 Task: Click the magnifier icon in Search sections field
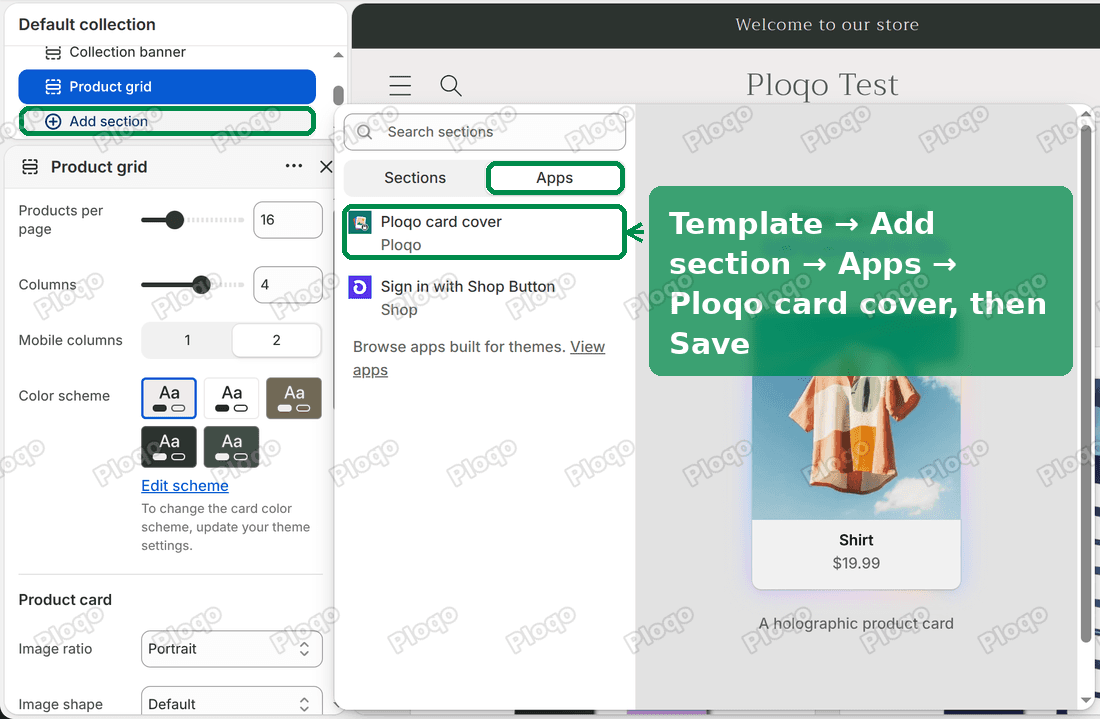(x=364, y=132)
